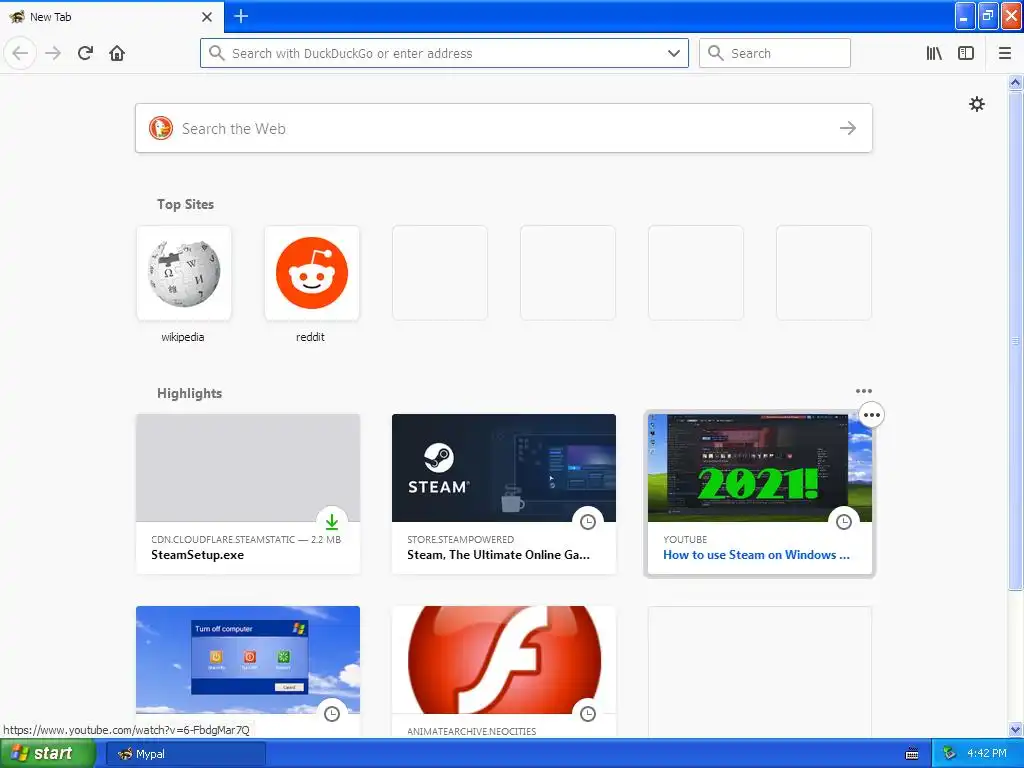Click the Highlights heading
Viewport: 1024px width, 768px height.
[x=189, y=393]
